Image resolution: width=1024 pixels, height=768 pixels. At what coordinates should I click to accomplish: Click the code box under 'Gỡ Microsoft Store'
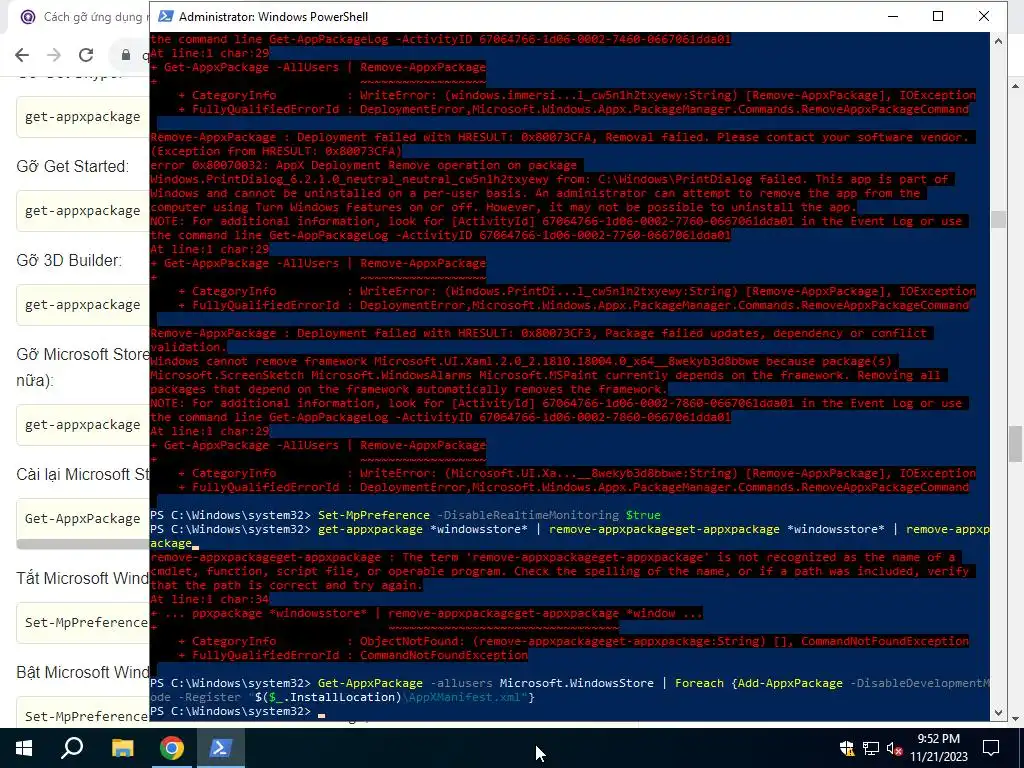pos(83,424)
